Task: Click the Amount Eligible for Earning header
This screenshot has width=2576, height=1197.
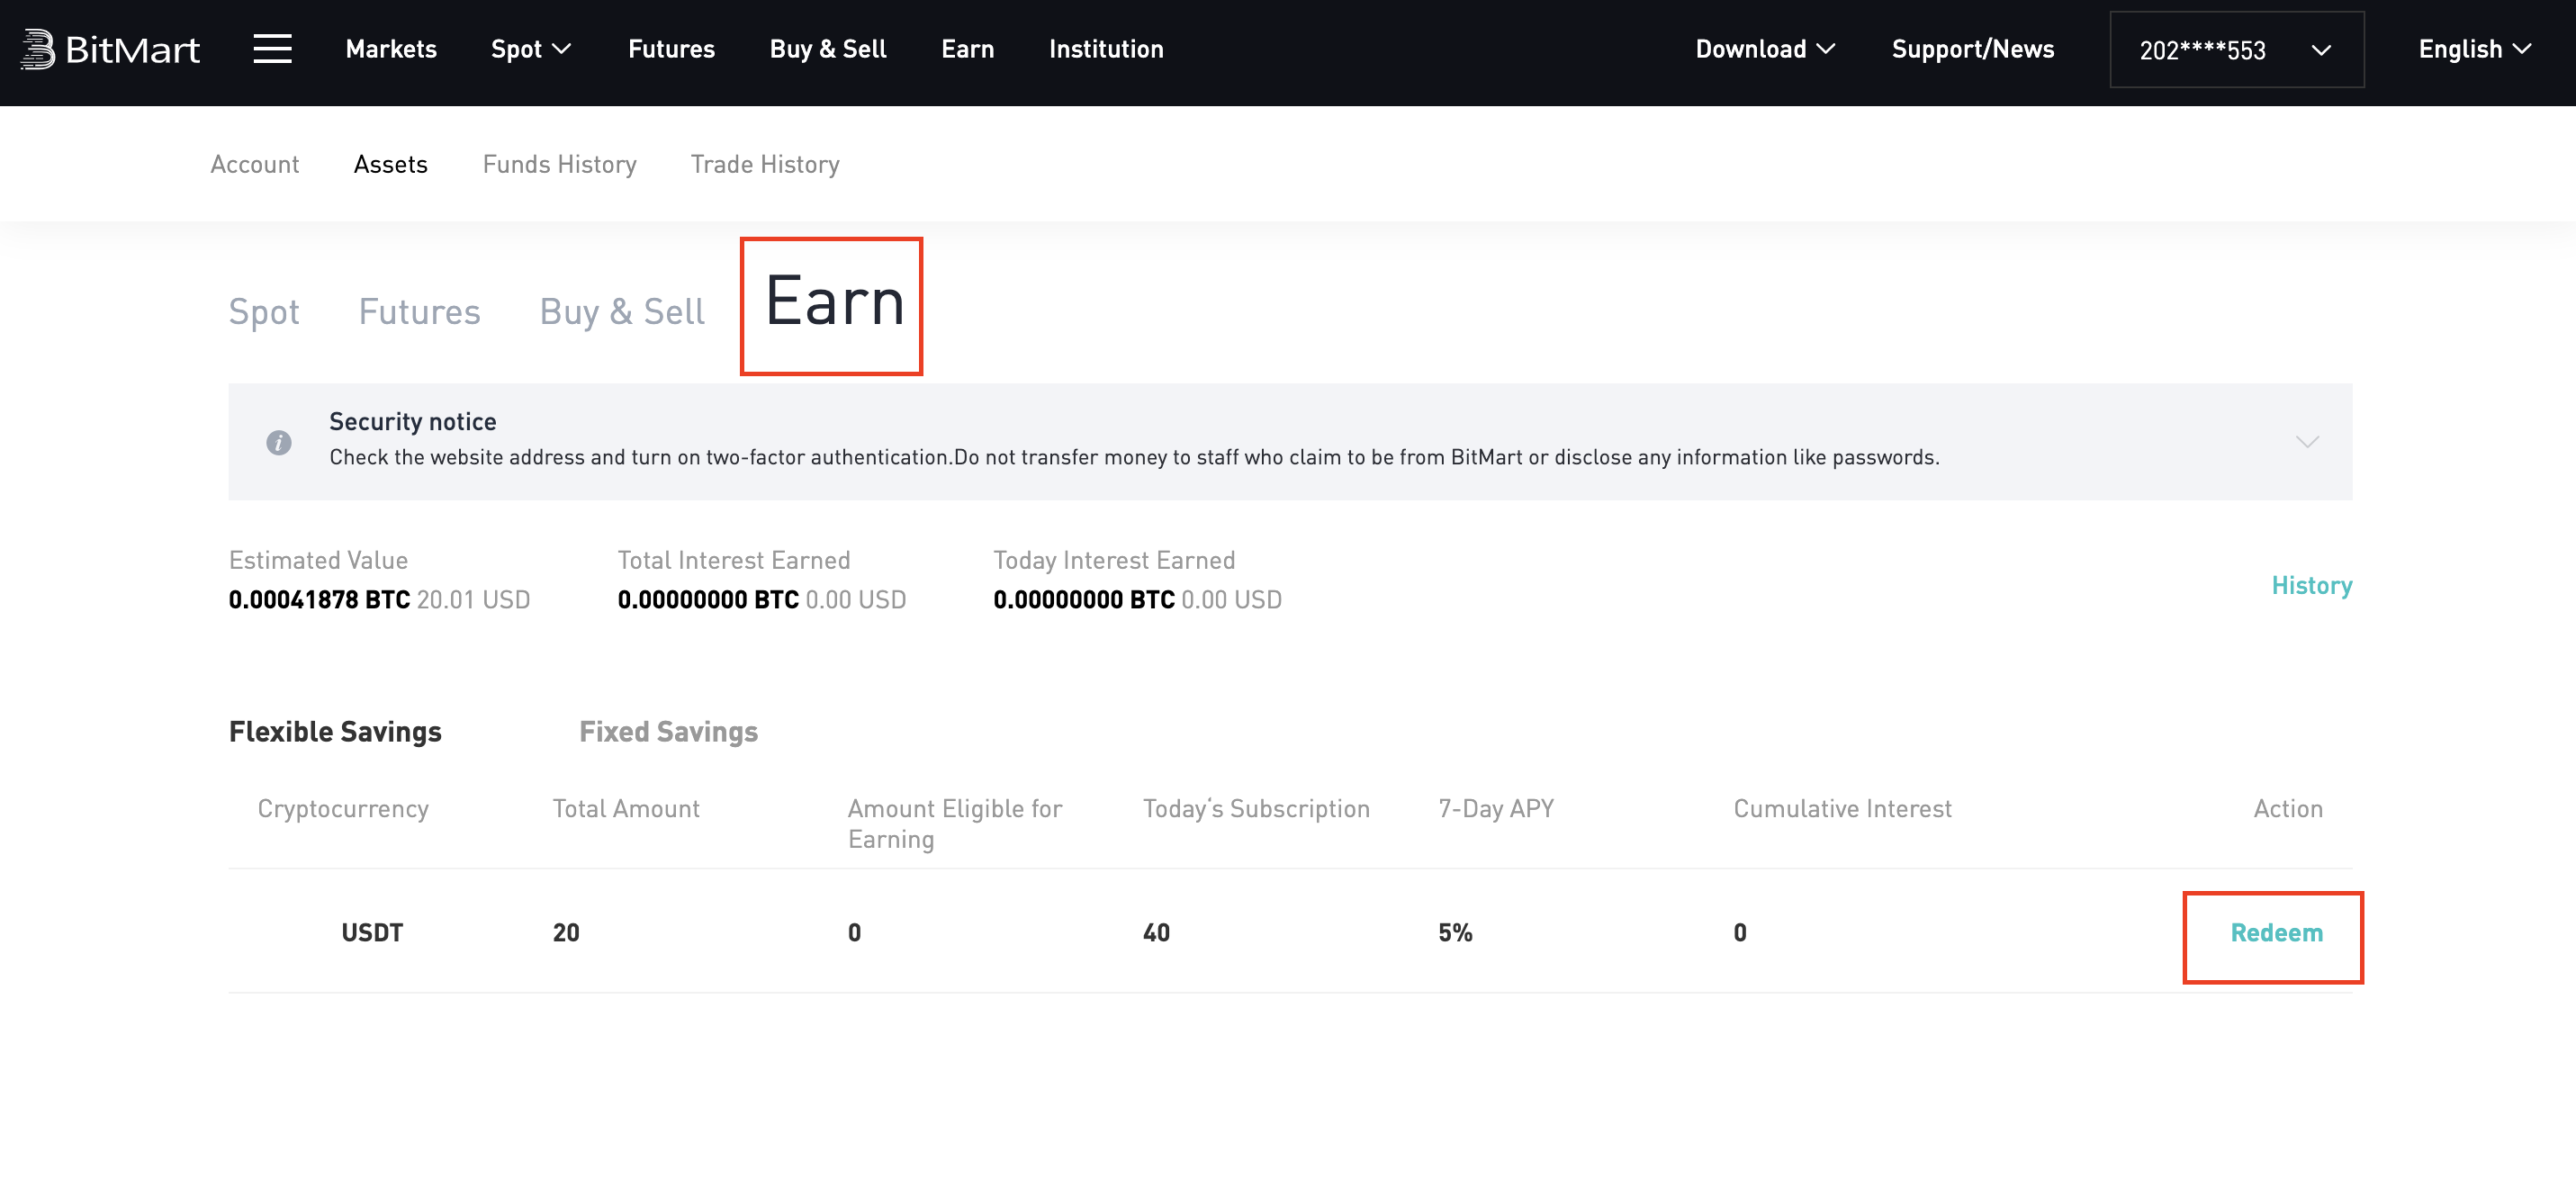Action: [x=955, y=824]
